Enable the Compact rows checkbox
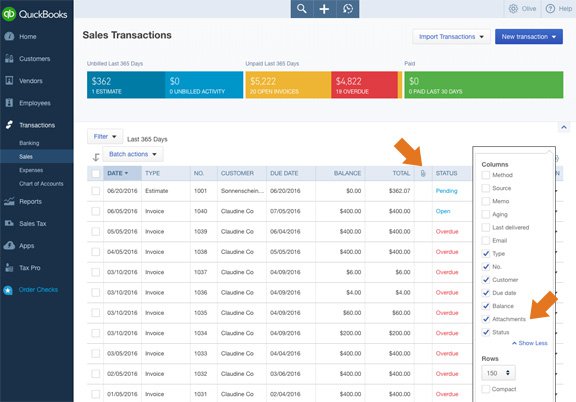The height and width of the screenshot is (402, 576). 486,389
